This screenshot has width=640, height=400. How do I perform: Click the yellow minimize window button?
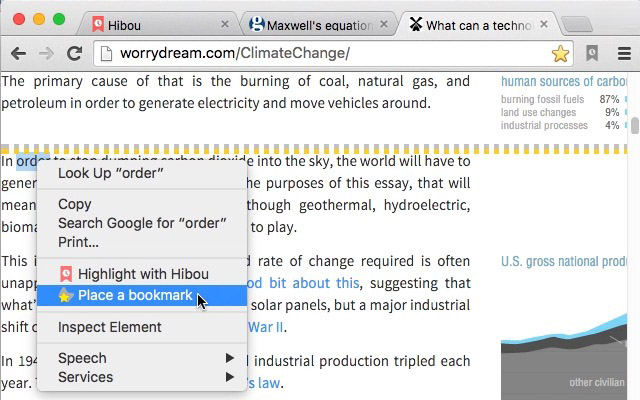coord(39,19)
